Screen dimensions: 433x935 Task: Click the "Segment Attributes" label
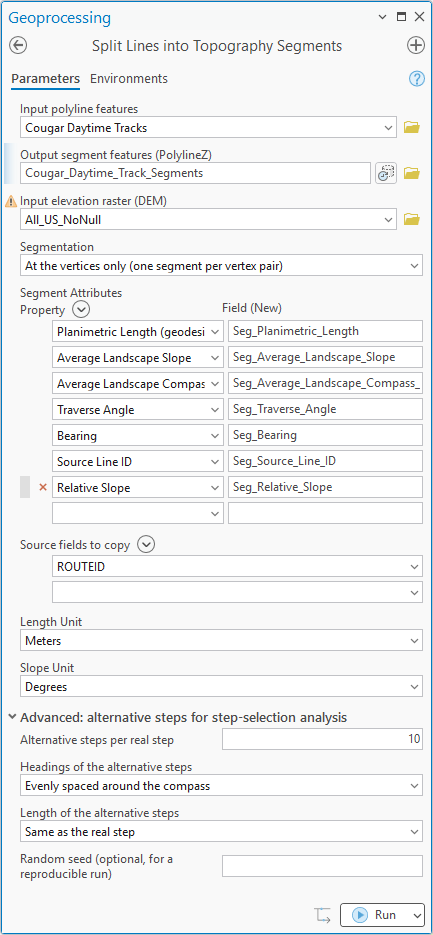[x=71, y=293]
